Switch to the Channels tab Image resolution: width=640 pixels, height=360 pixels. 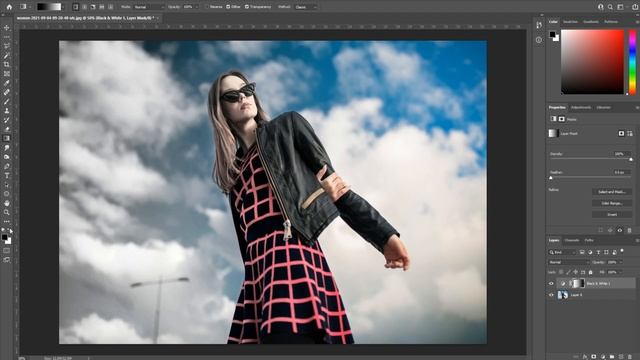(571, 240)
